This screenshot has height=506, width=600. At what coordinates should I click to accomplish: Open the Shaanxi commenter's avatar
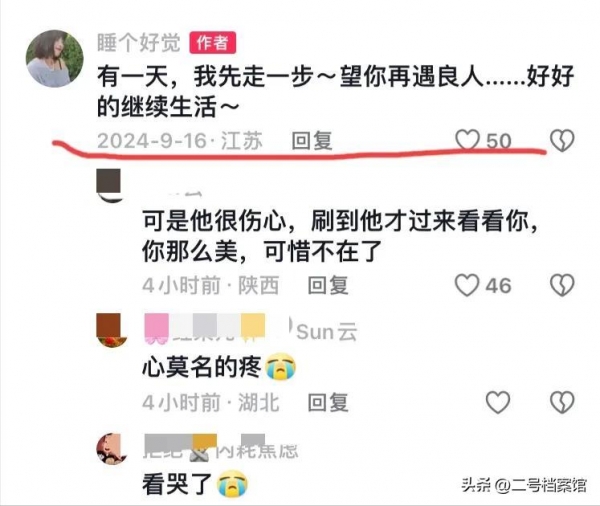pos(109,185)
